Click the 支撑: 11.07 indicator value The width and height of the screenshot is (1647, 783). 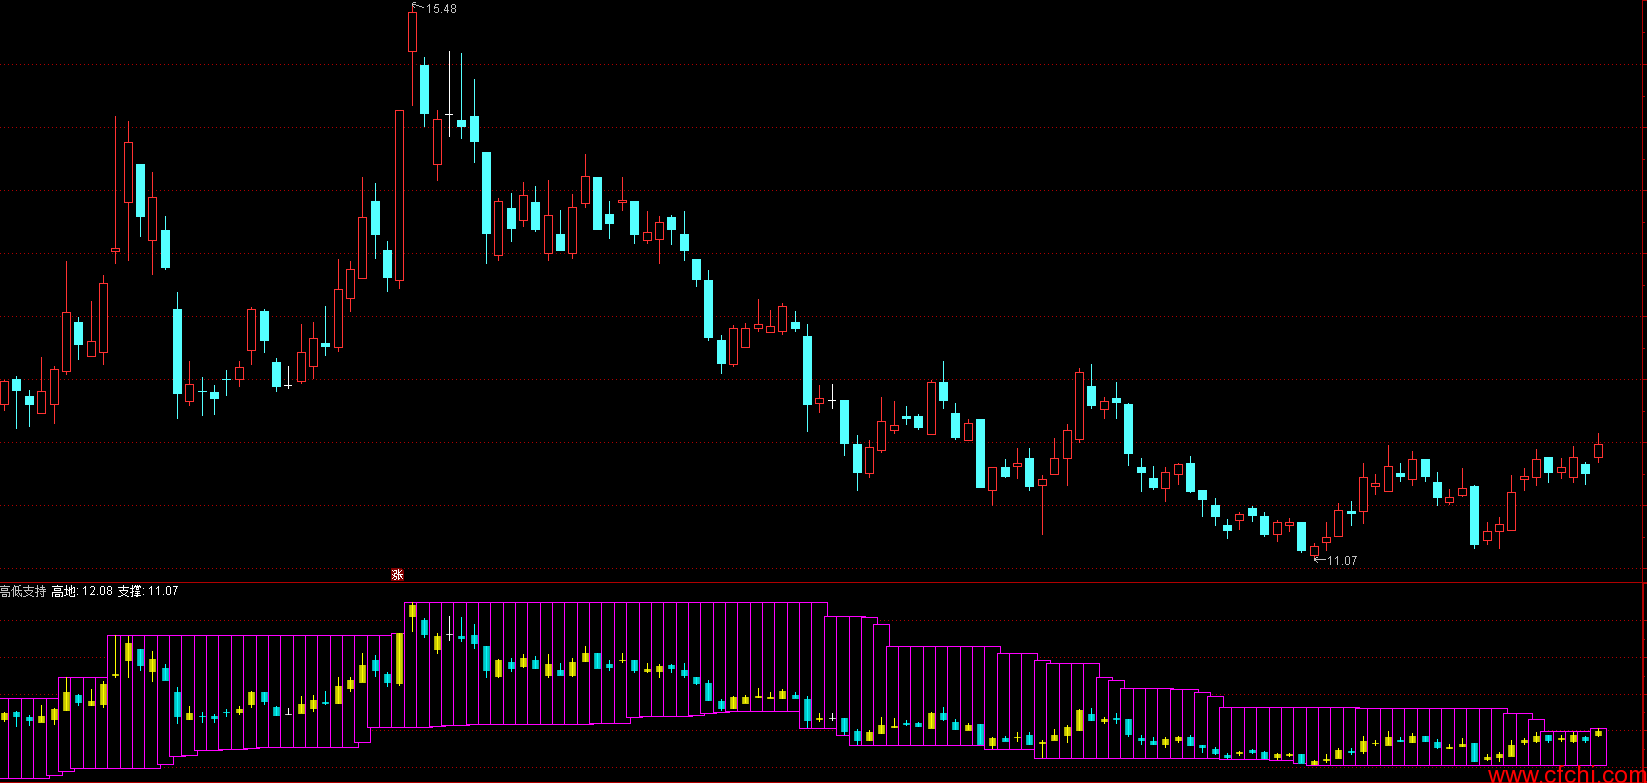[x=148, y=591]
